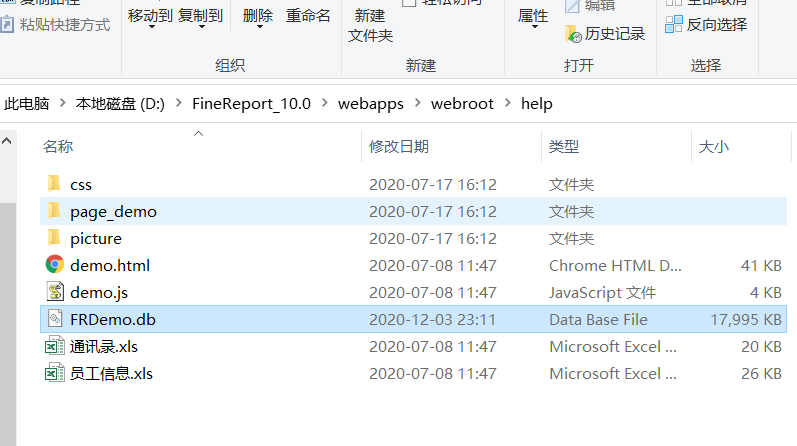Expand the breadcrumb arrow after 本地磁盘 (D:)

pos(178,103)
